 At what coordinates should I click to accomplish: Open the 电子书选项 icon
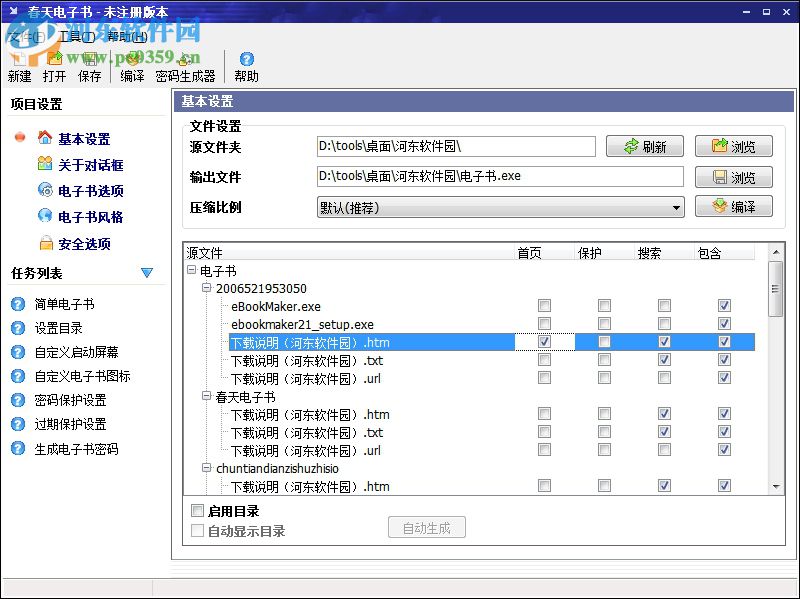pyautogui.click(x=45, y=190)
